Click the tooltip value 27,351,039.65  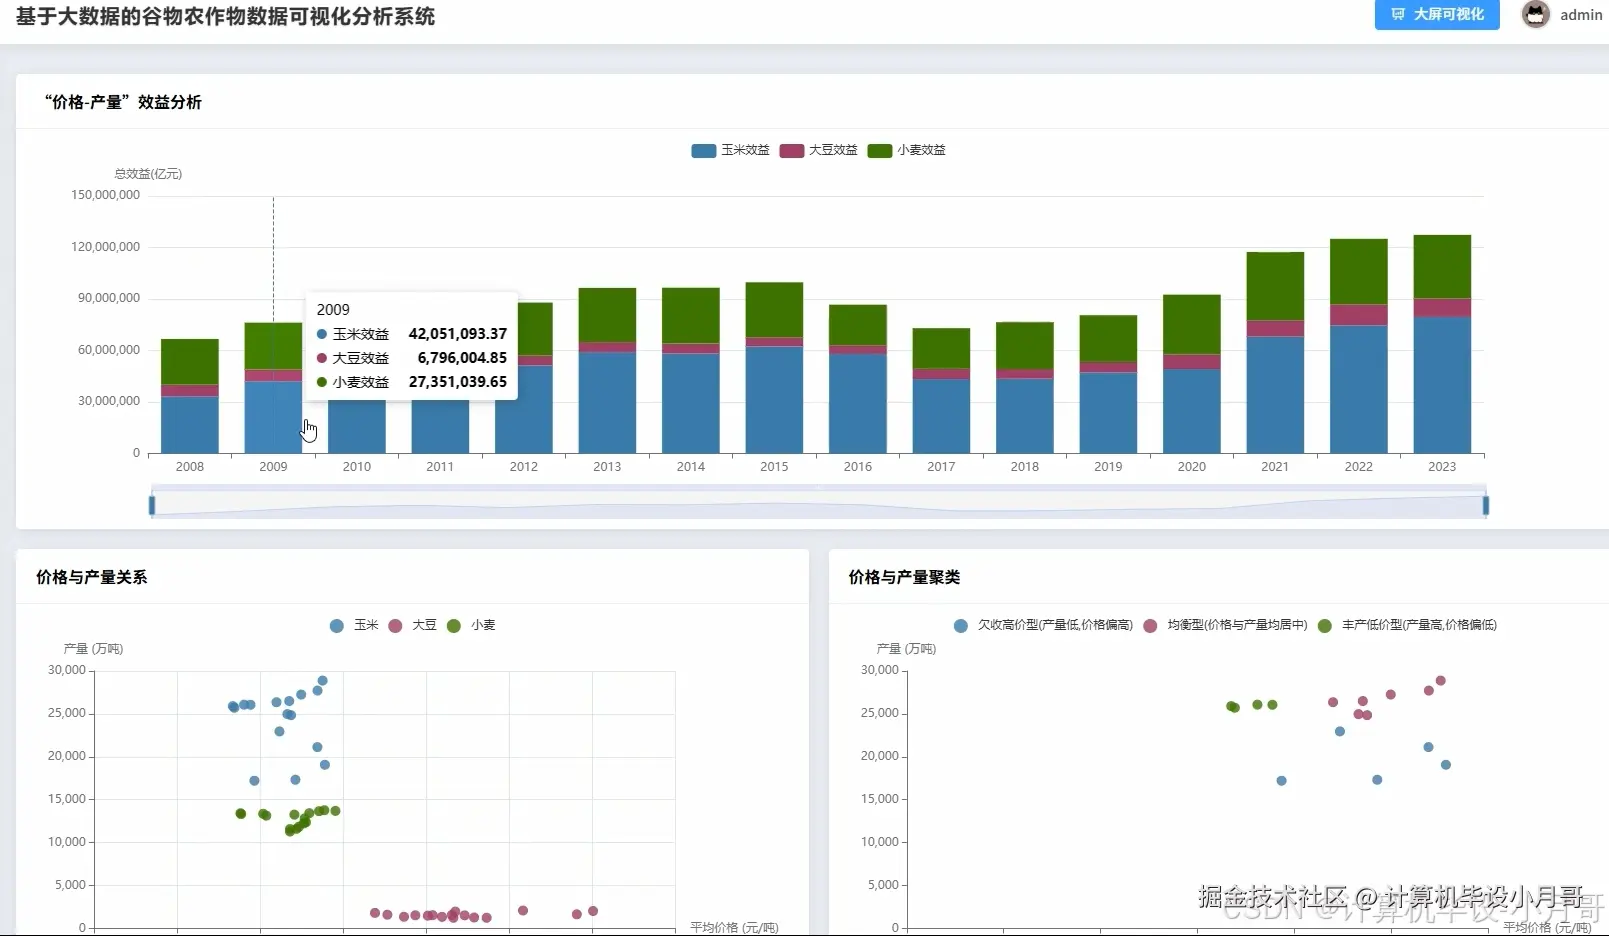click(x=458, y=382)
